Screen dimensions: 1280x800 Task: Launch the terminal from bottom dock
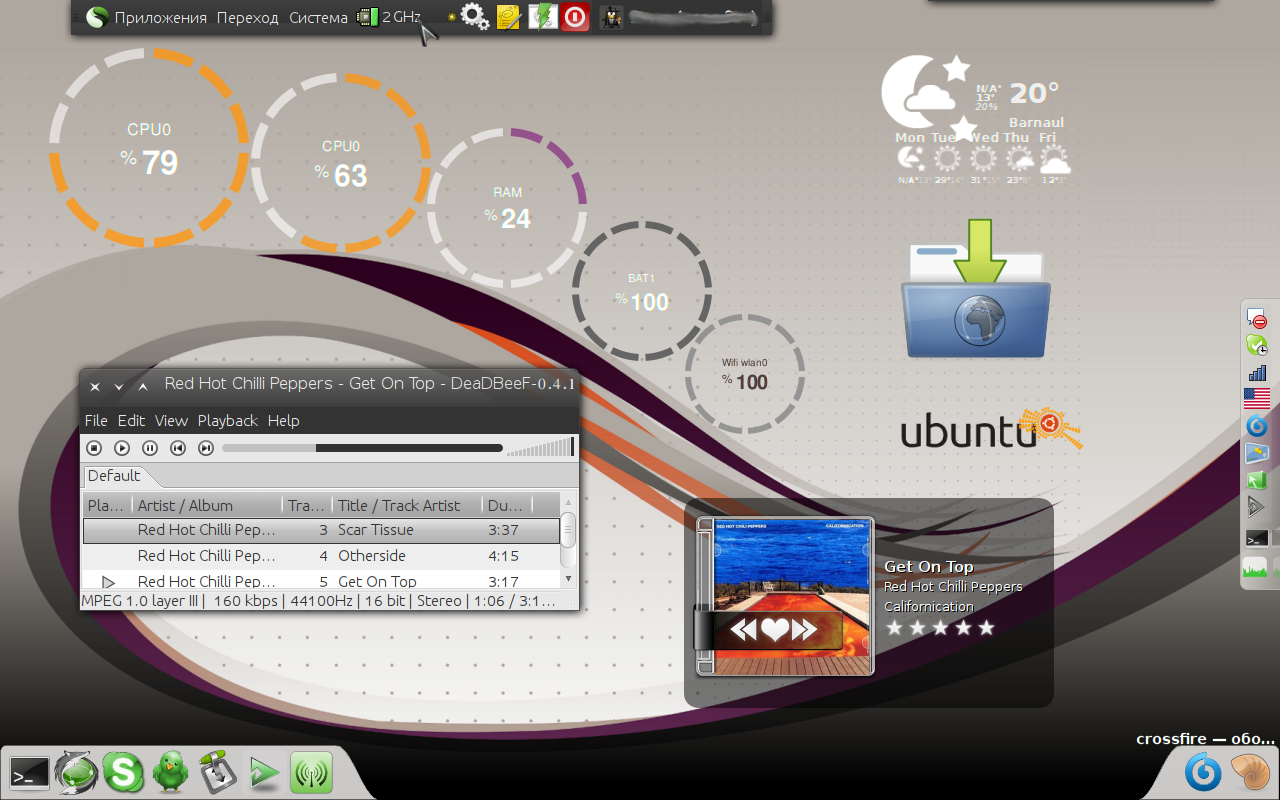(x=29, y=772)
